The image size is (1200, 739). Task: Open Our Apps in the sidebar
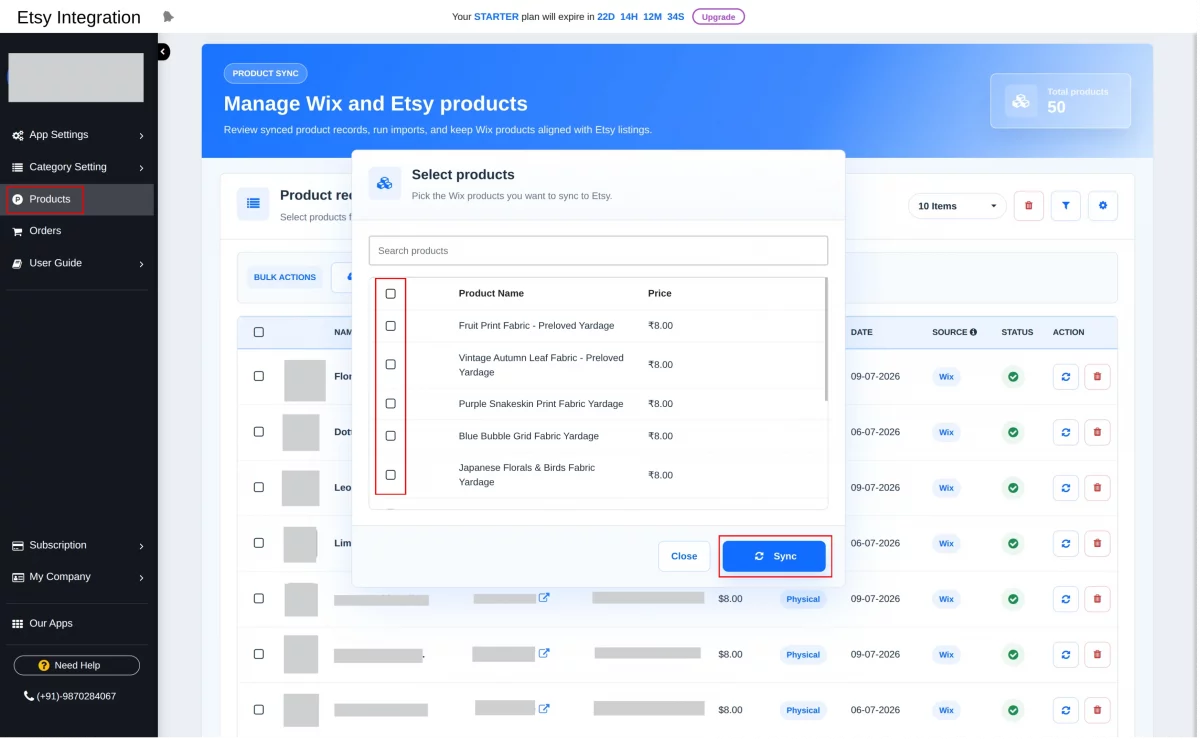pos(50,623)
